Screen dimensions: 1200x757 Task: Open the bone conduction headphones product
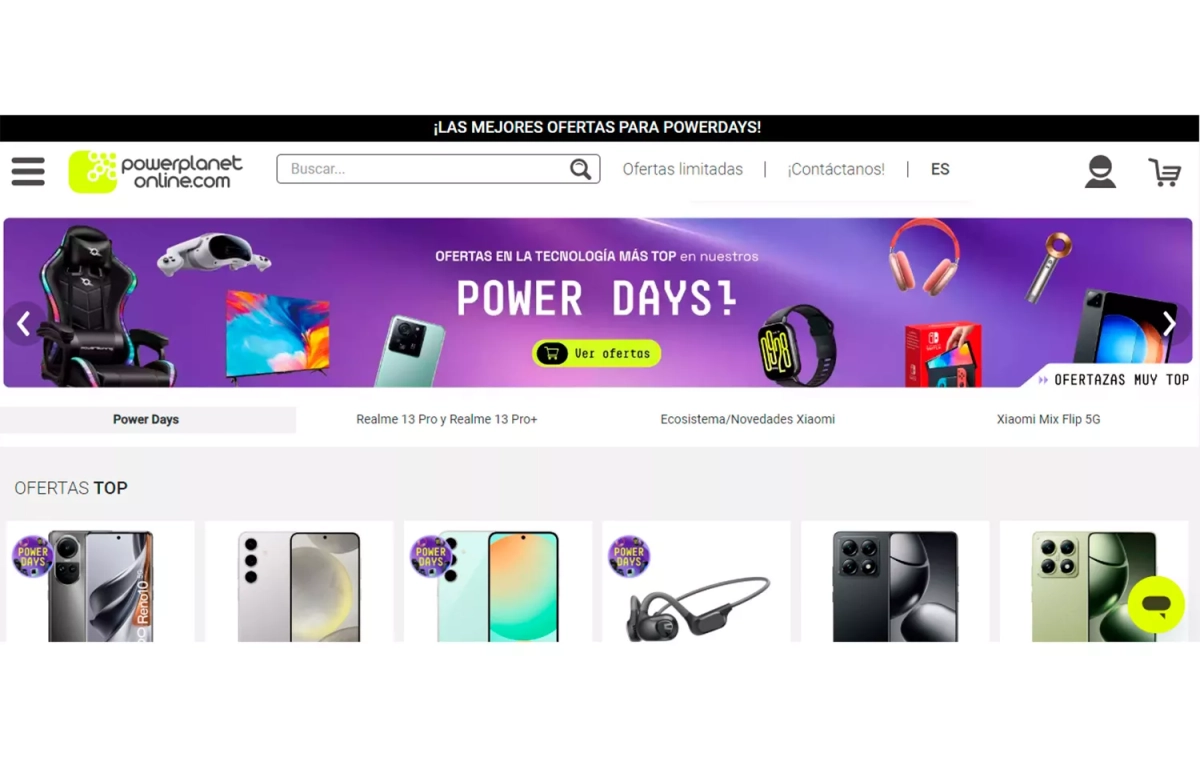coord(697,582)
